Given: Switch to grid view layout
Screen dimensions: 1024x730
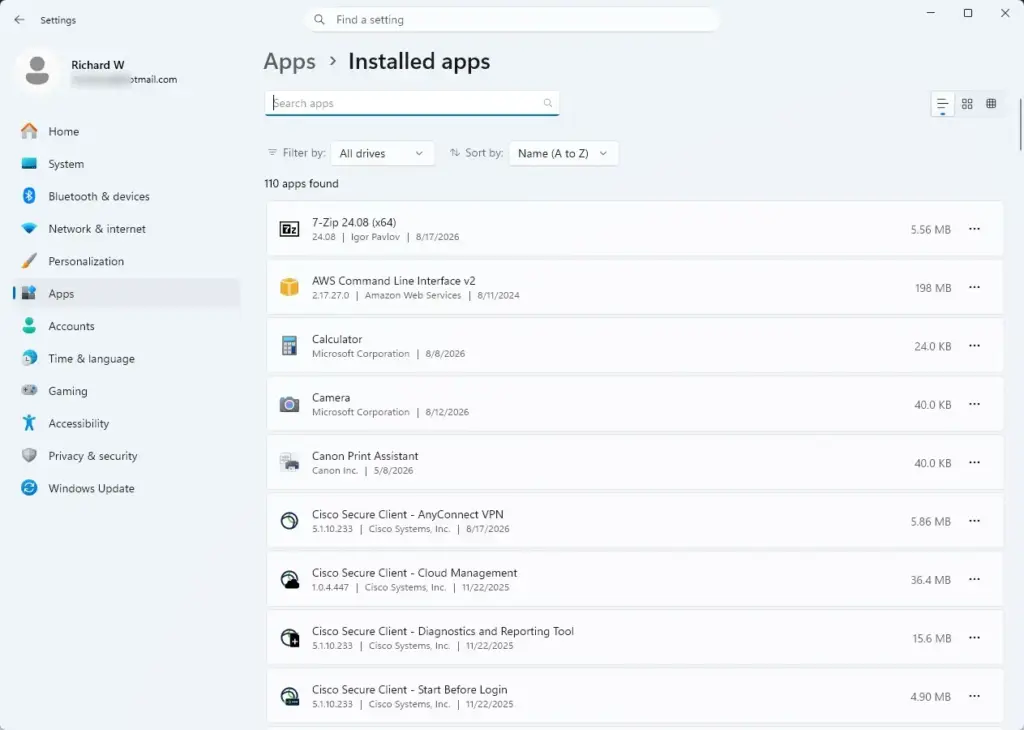Looking at the screenshot, I should [967, 104].
